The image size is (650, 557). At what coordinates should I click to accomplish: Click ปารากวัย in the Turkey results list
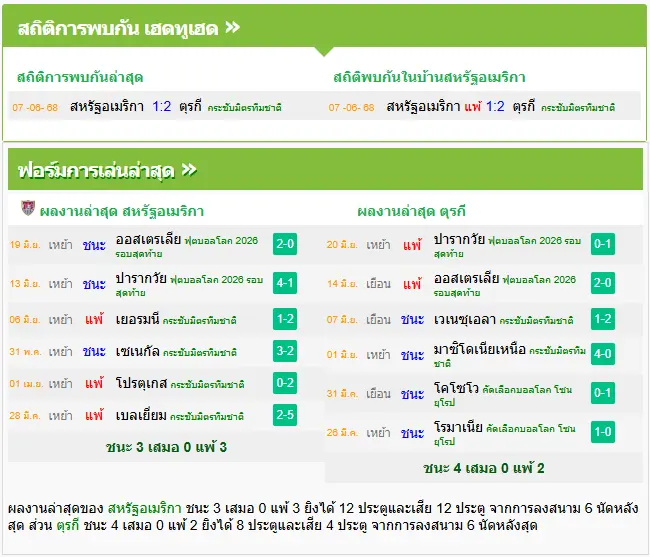point(459,240)
